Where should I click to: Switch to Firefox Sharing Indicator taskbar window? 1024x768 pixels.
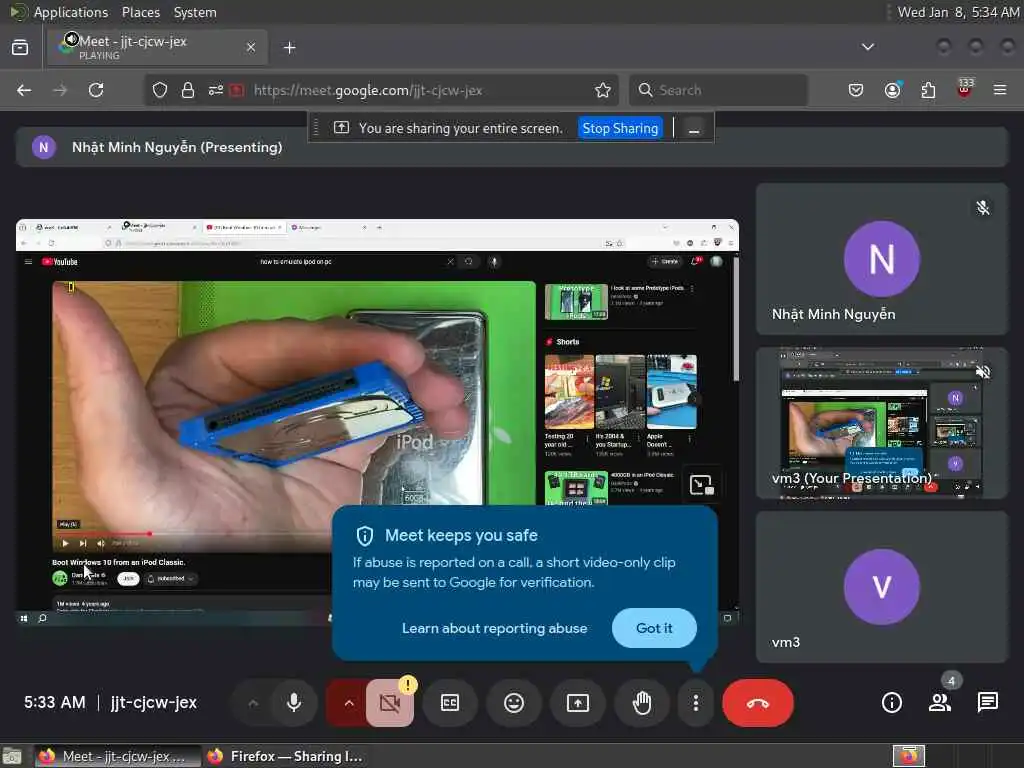click(x=285, y=756)
